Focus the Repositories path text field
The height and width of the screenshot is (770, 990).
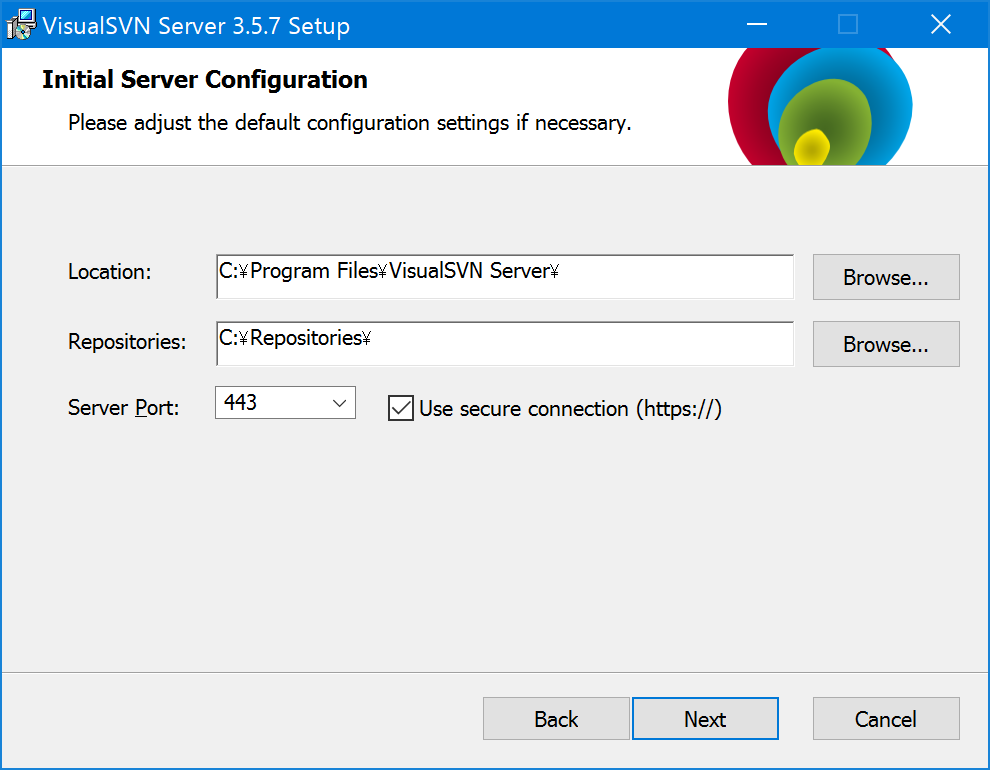click(504, 343)
